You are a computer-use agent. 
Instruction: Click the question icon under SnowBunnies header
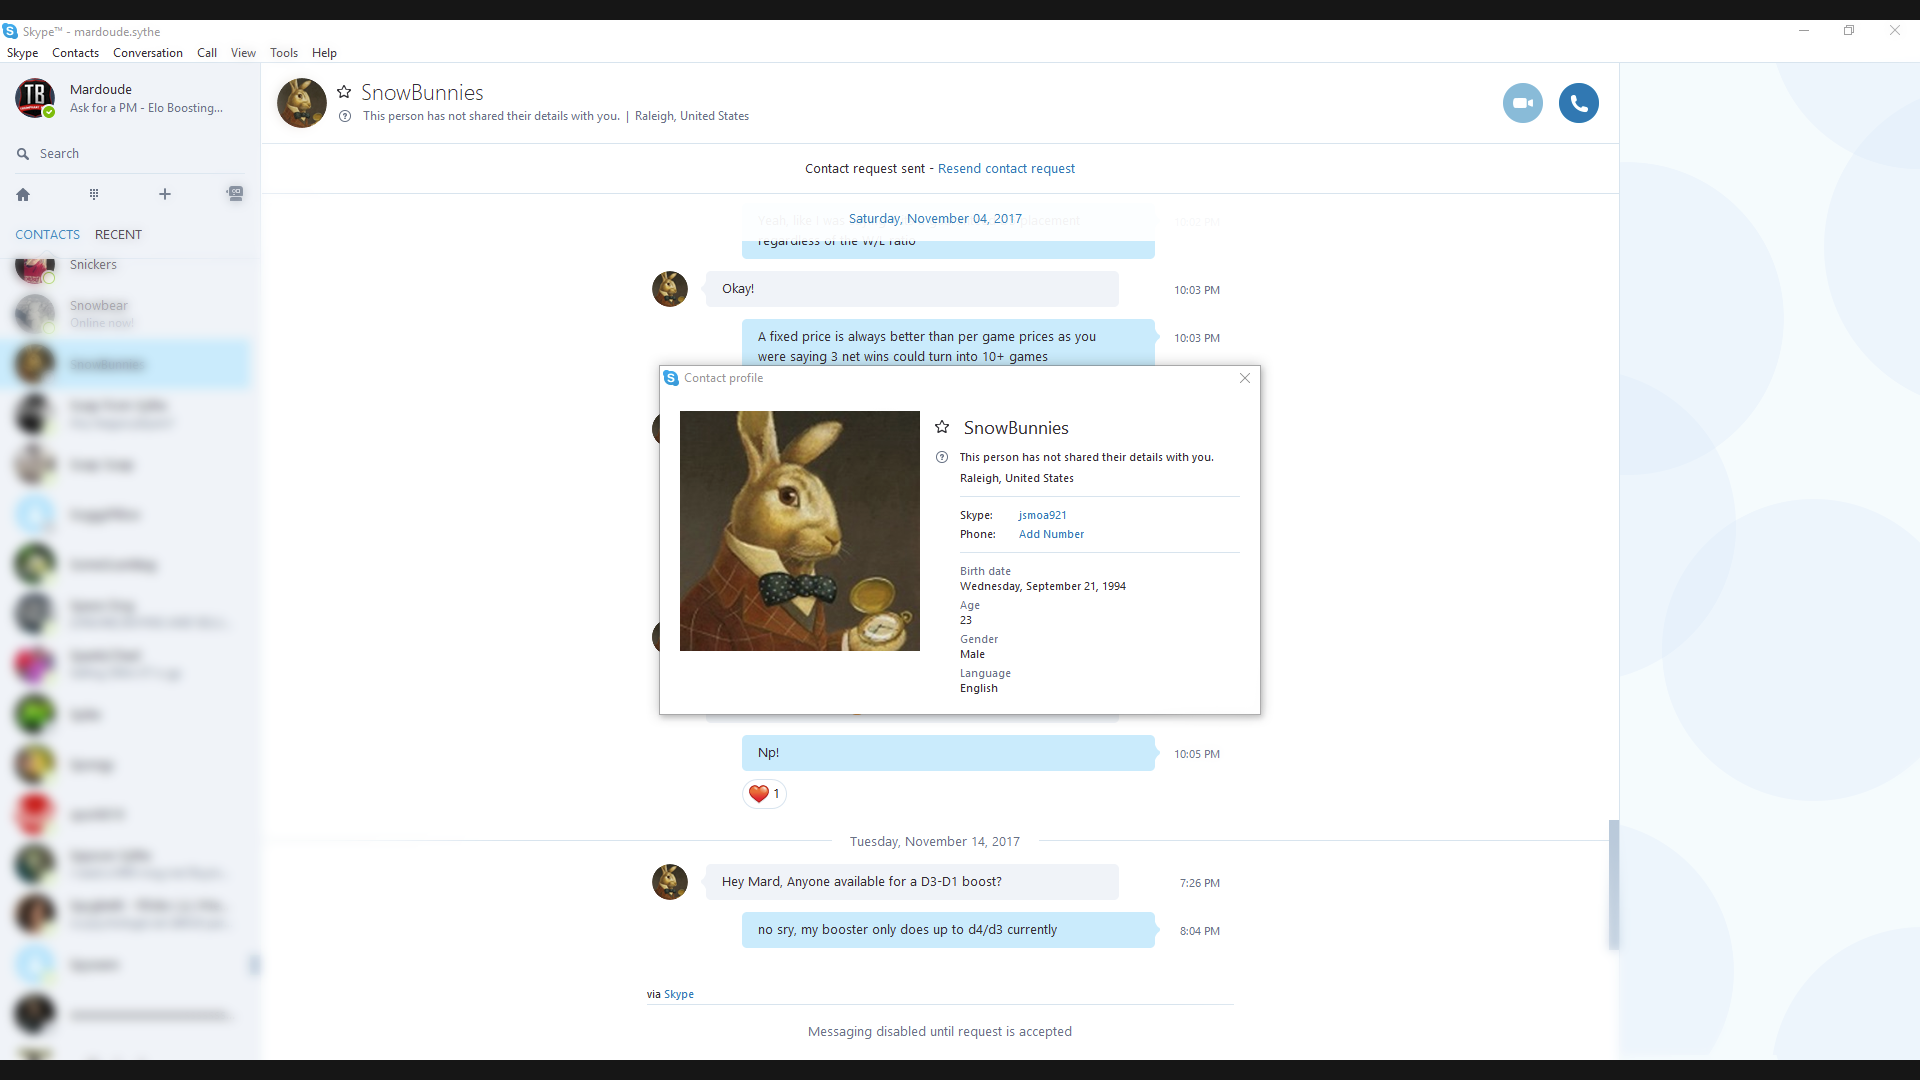345,116
